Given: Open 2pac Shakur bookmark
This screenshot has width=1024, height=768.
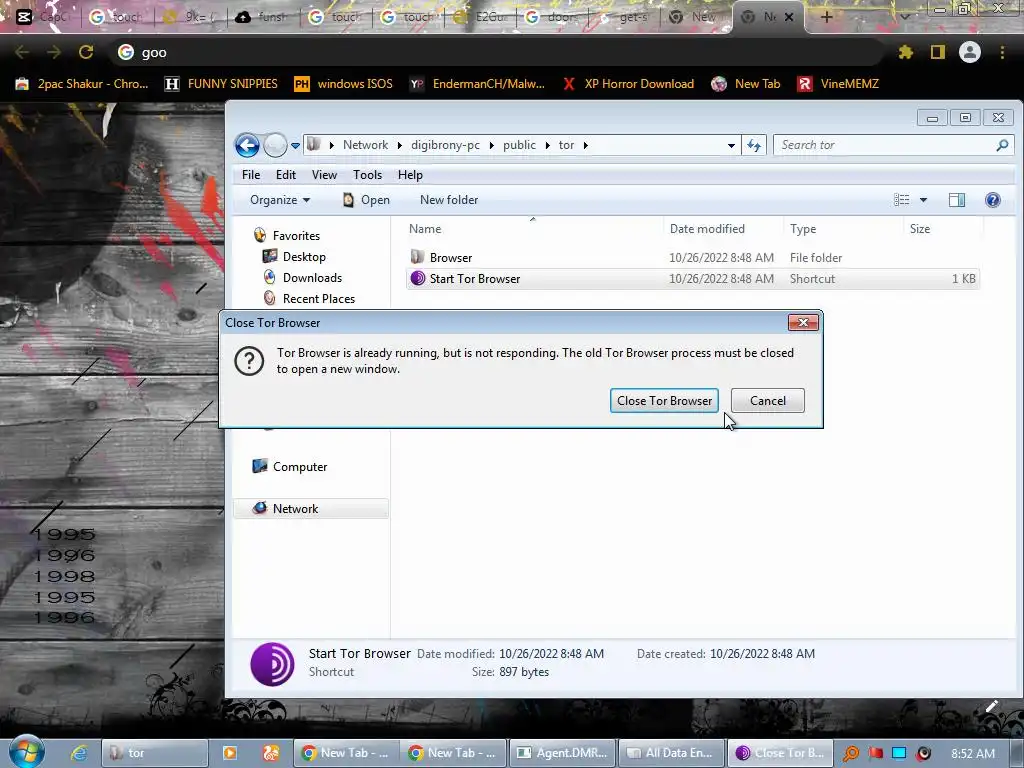Looking at the screenshot, I should point(82,84).
